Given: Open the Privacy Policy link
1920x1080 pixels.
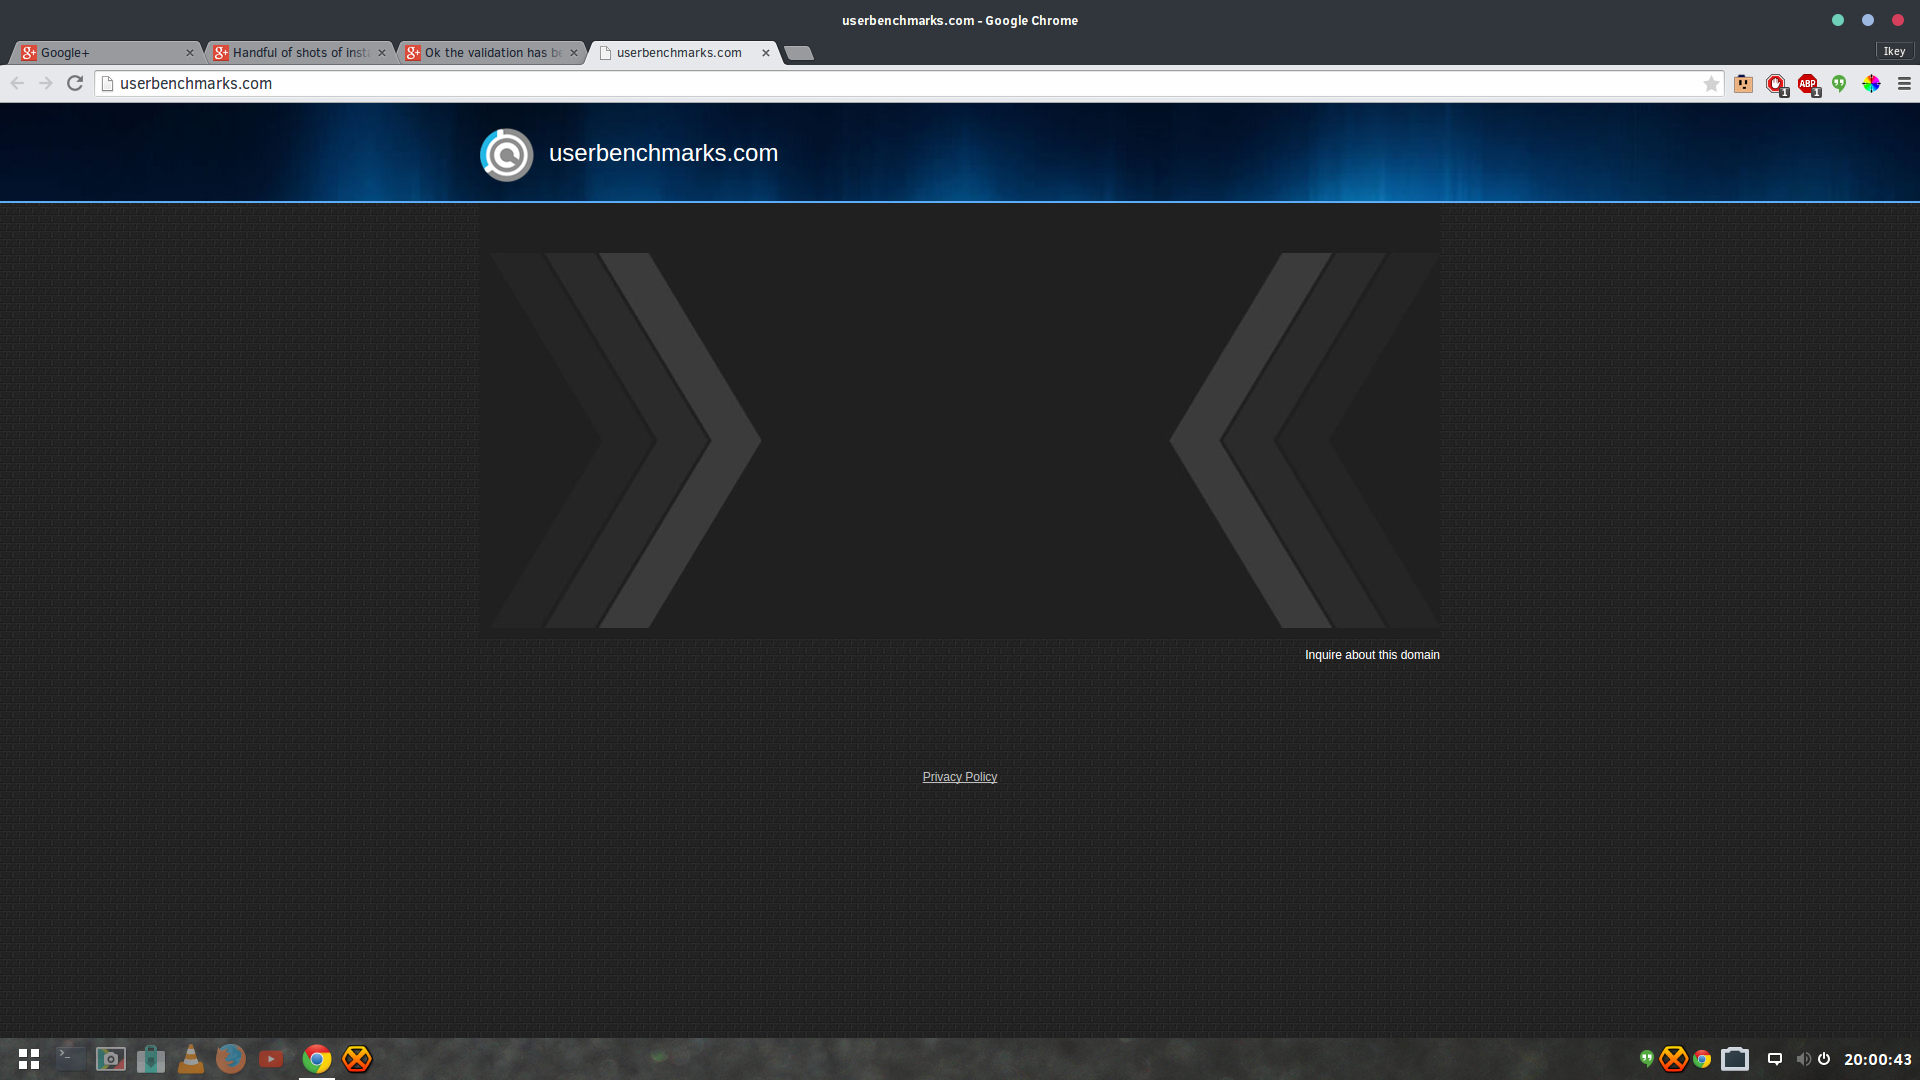Looking at the screenshot, I should tap(960, 777).
